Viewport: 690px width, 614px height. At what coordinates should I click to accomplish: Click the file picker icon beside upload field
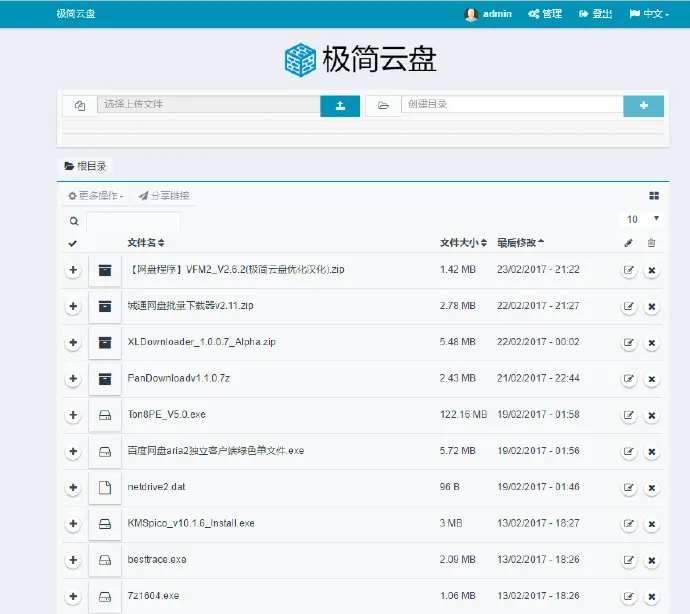[80, 106]
